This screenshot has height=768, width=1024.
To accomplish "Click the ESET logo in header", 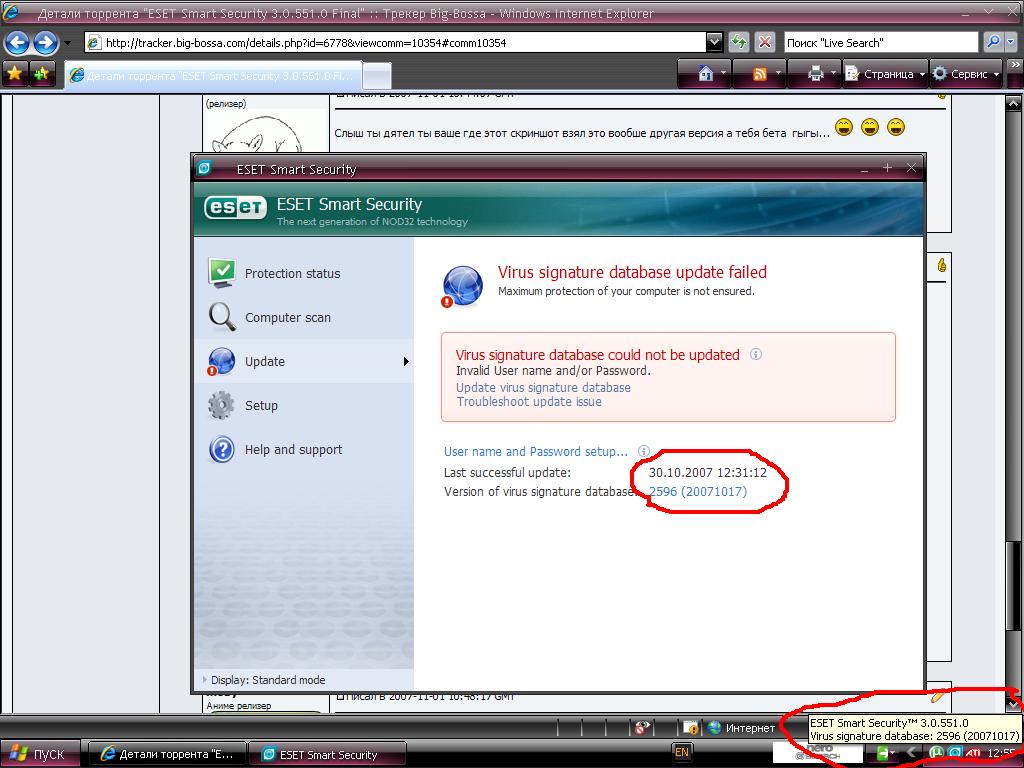I will [235, 208].
